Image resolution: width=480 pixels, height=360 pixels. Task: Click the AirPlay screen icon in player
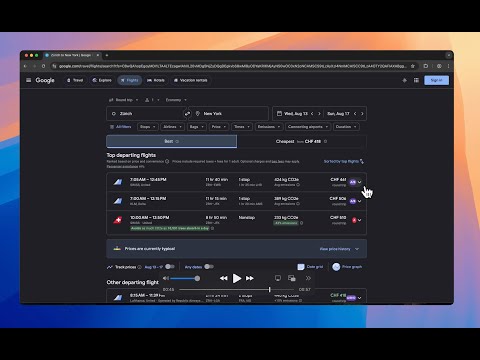pyautogui.click(x=278, y=278)
